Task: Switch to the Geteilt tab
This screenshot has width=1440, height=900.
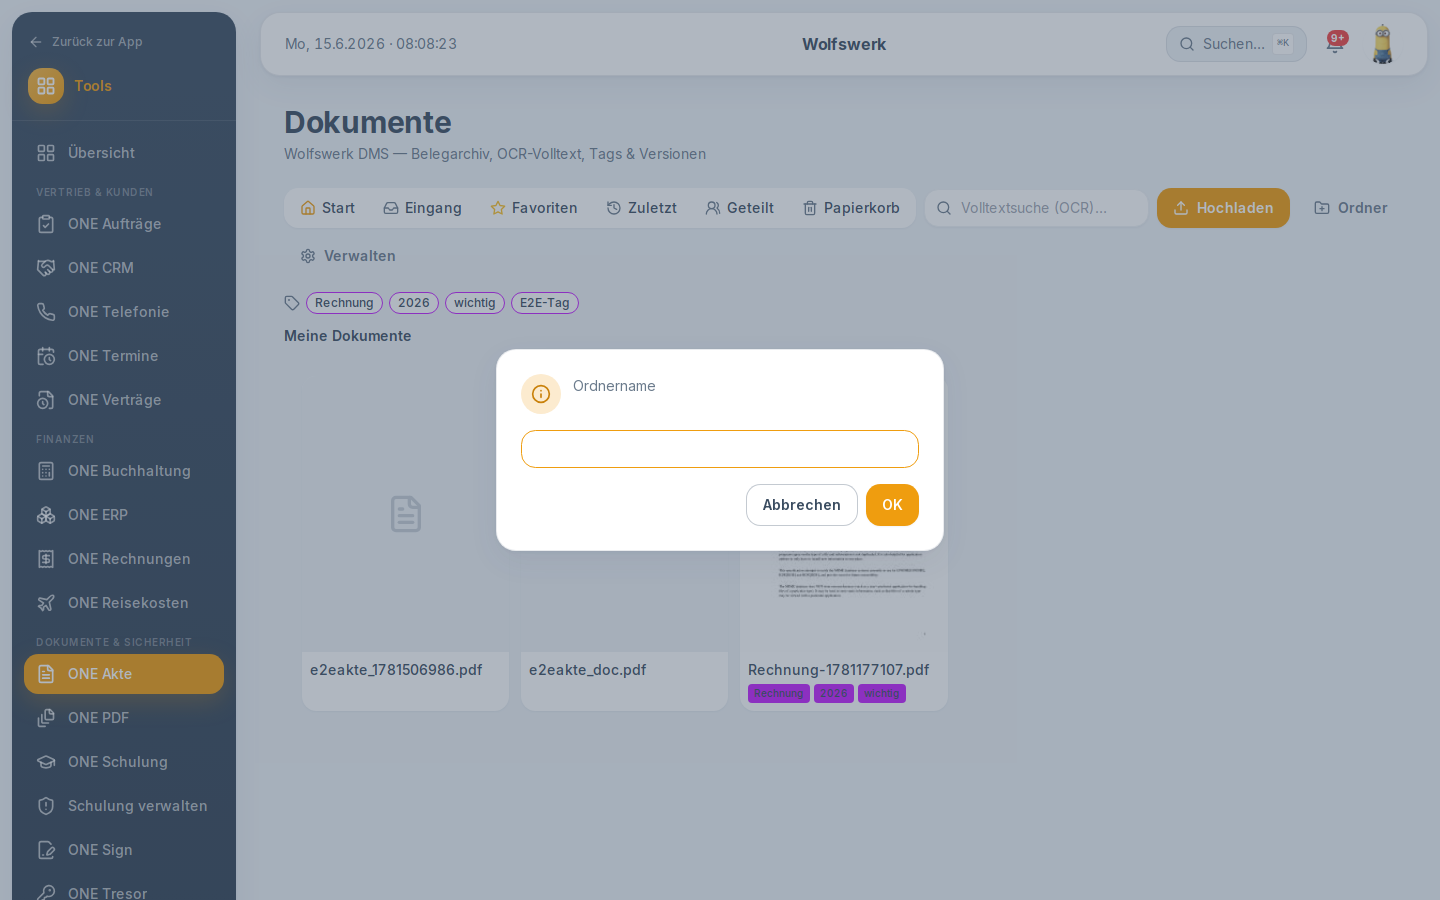Action: [740, 208]
